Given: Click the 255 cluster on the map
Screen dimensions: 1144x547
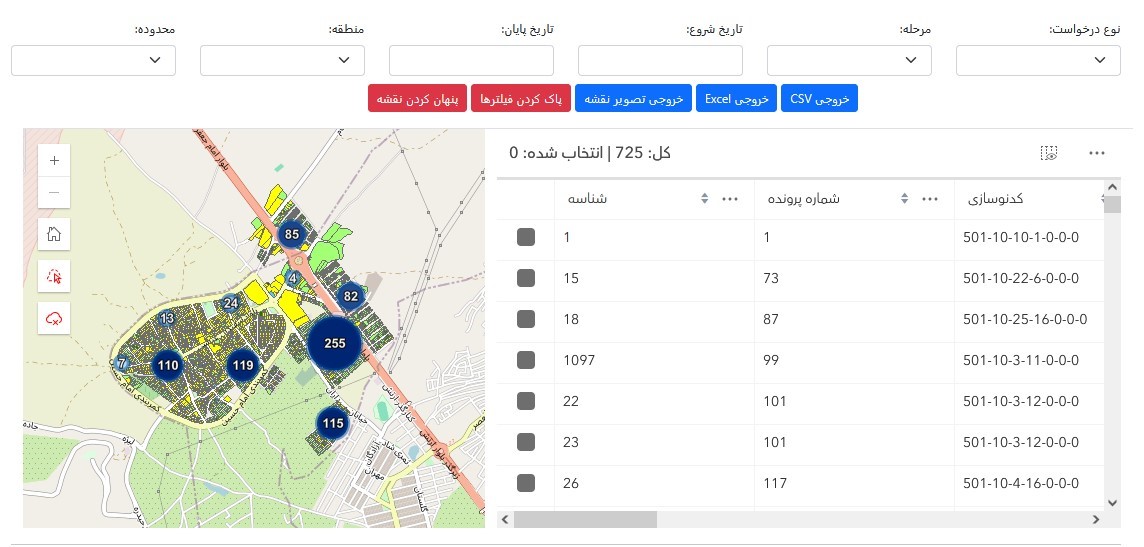Looking at the screenshot, I should pos(335,344).
